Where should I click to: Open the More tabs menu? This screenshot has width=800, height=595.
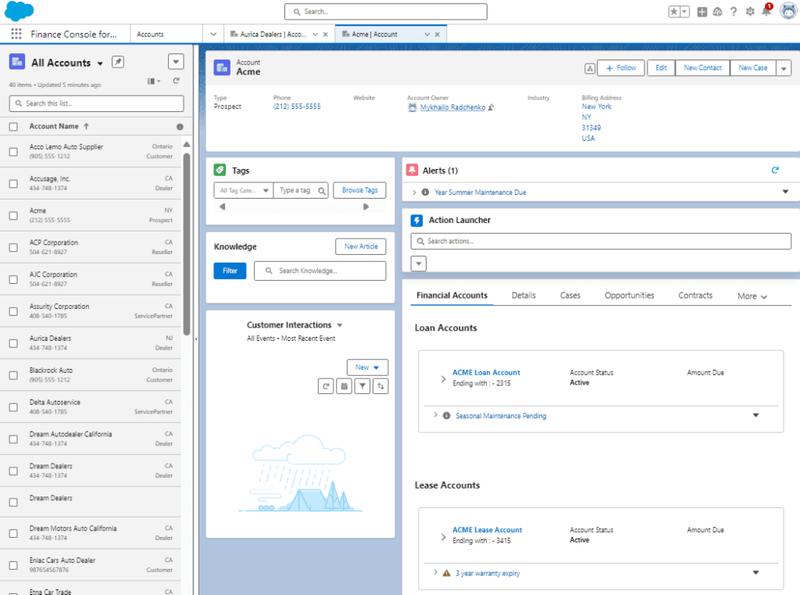pyautogui.click(x=752, y=296)
